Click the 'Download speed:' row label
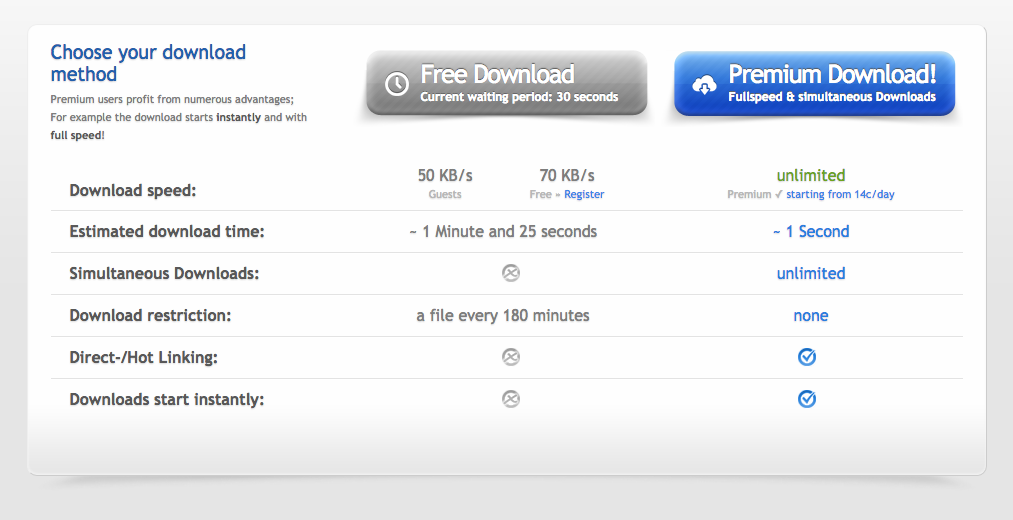 click(x=132, y=191)
